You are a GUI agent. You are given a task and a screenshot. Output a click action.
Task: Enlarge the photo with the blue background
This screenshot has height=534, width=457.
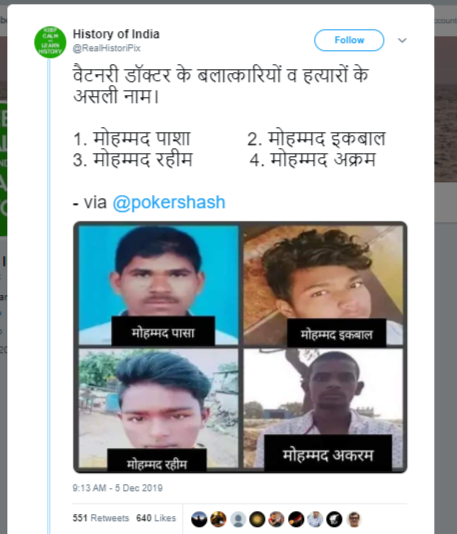pos(158,285)
